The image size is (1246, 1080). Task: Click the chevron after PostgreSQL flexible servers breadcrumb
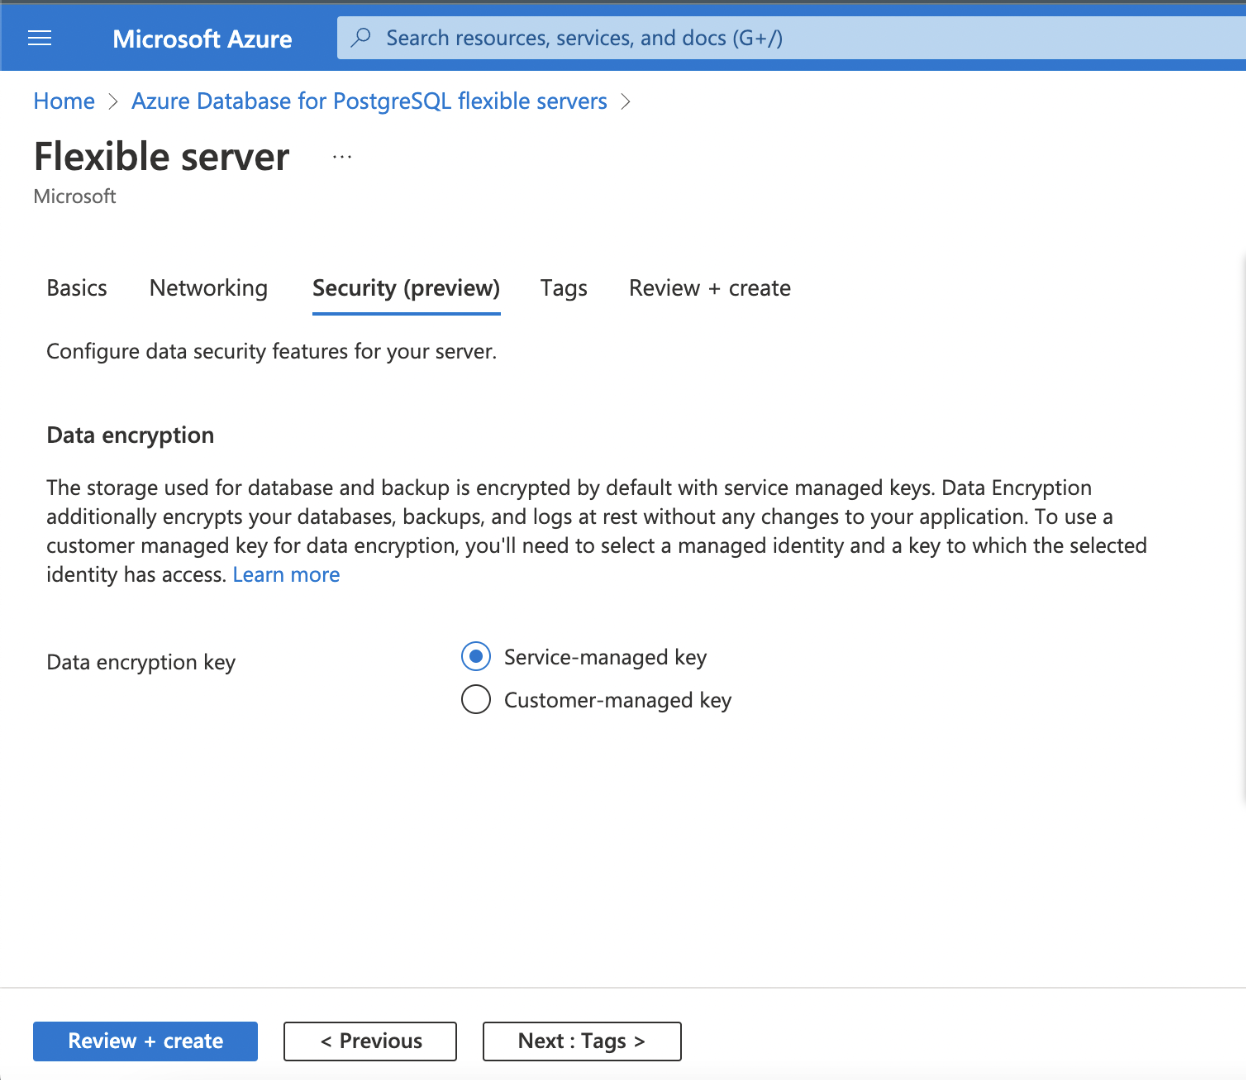click(626, 102)
